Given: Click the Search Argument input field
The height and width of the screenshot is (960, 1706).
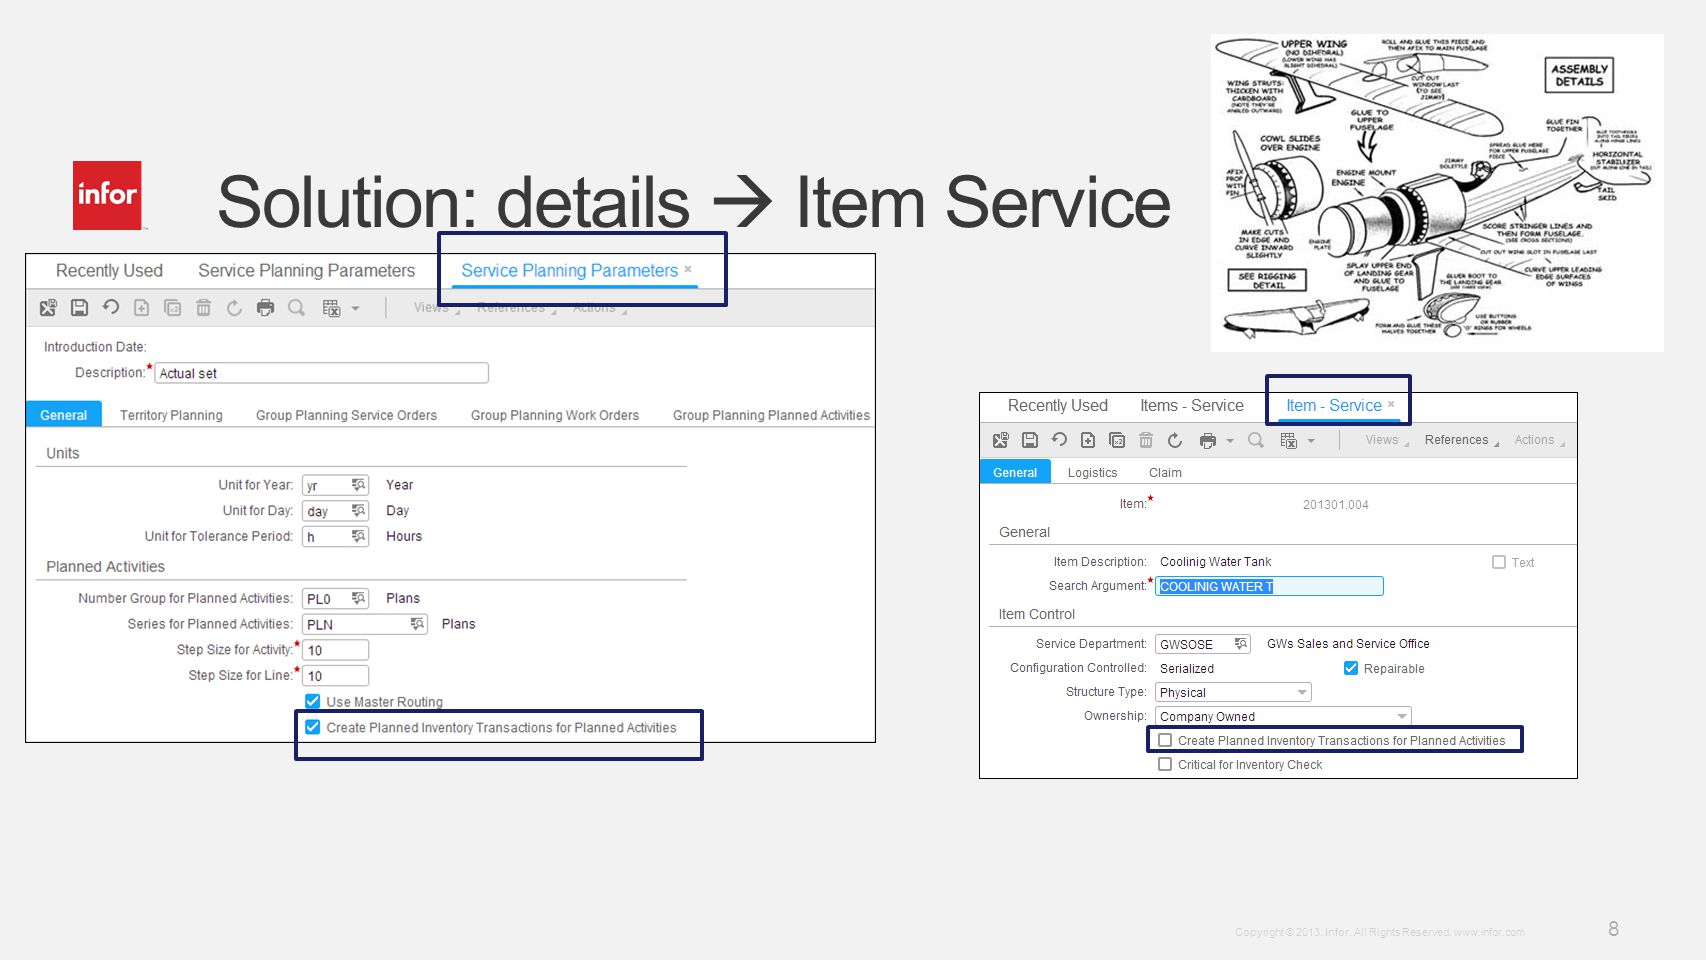Looking at the screenshot, I should pyautogui.click(x=1269, y=586).
